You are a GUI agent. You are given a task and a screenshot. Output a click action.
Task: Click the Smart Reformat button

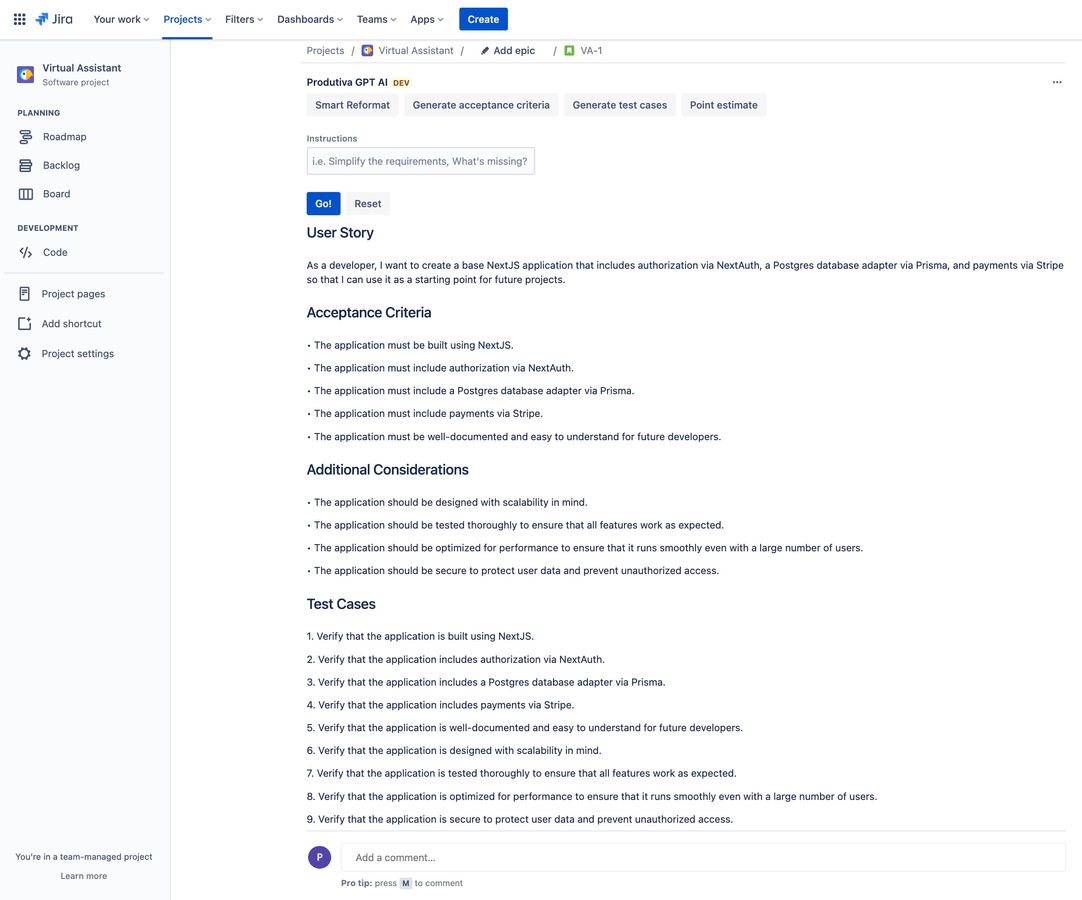352,105
